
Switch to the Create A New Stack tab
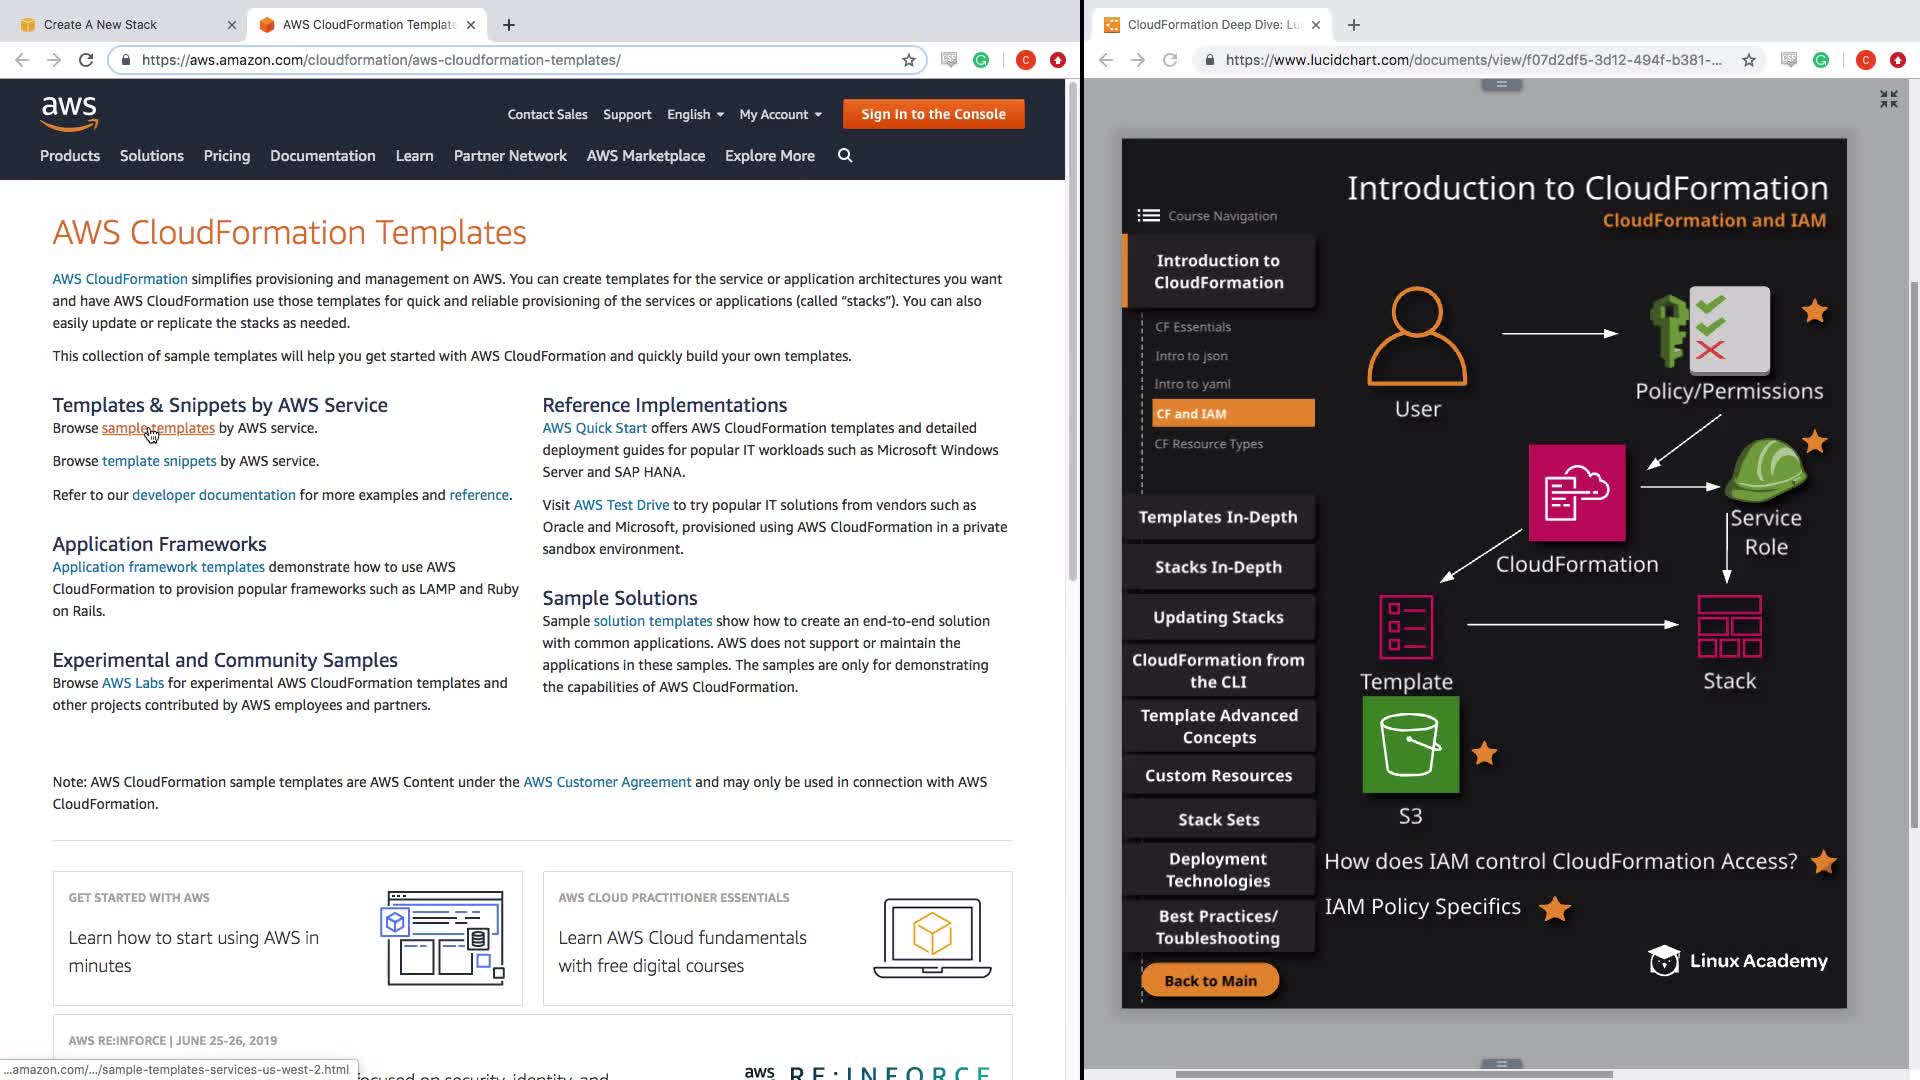click(x=101, y=24)
